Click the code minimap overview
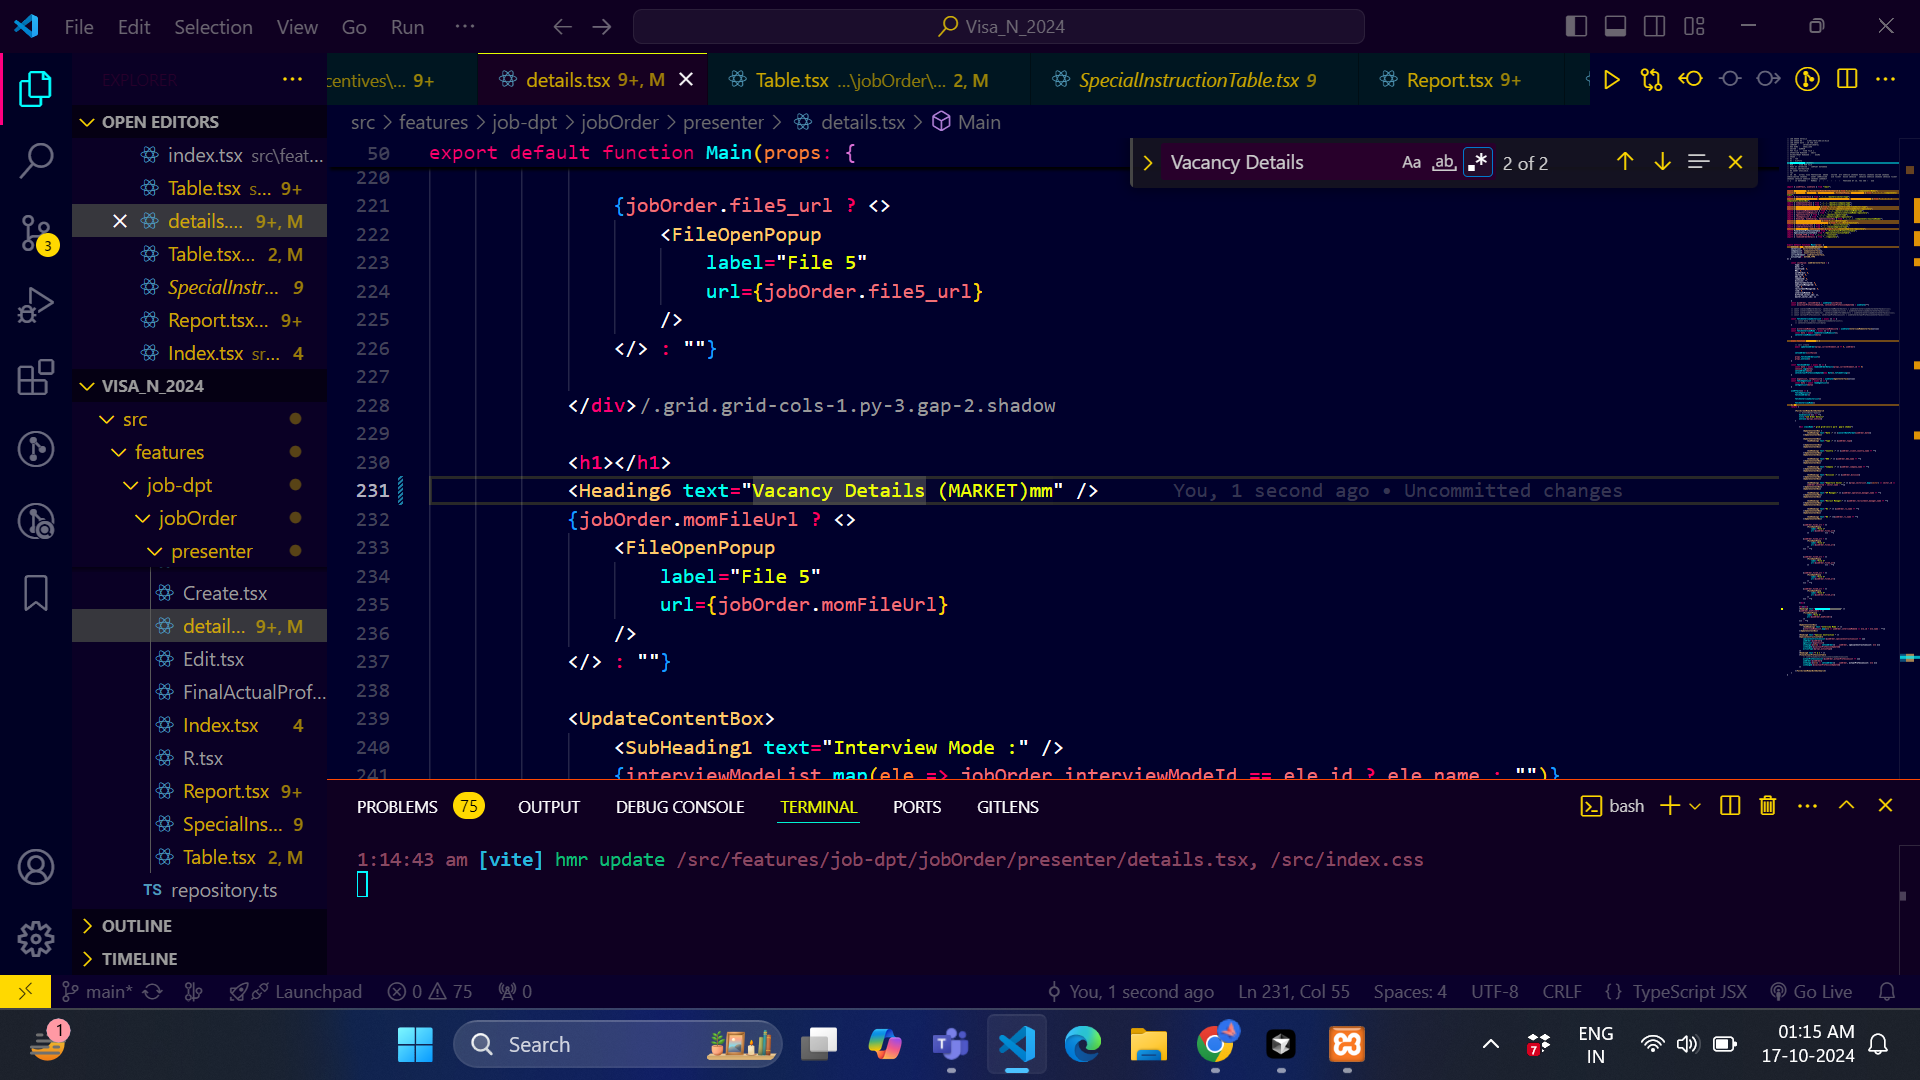 click(x=1842, y=400)
